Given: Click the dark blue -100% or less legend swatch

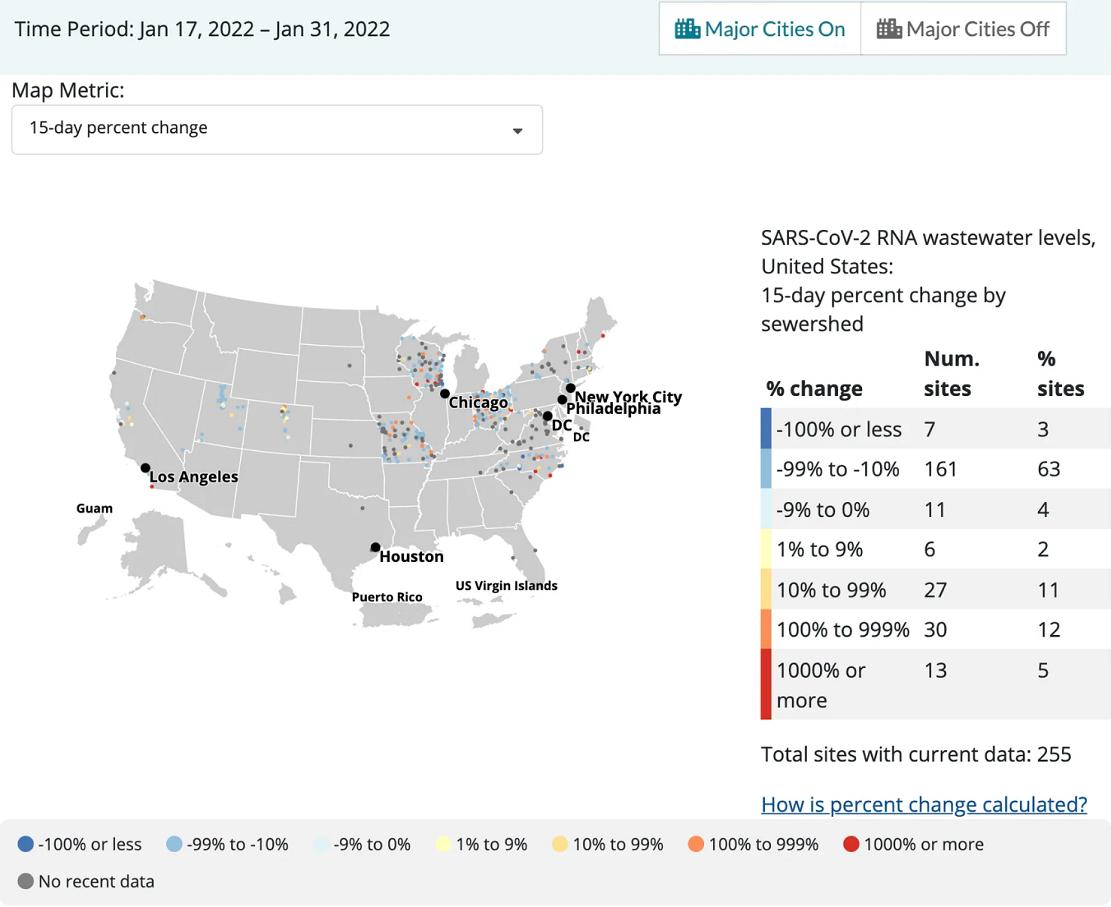Looking at the screenshot, I should pyautogui.click(x=26, y=844).
